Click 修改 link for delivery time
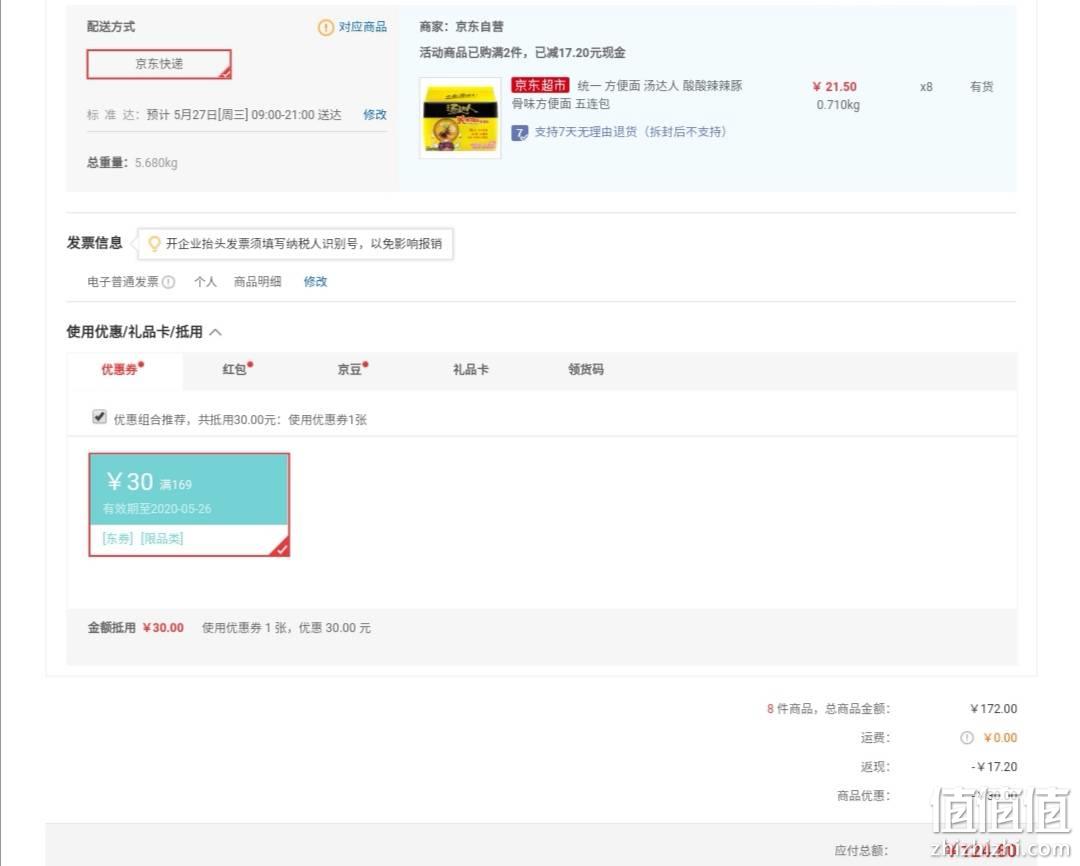Viewport: 1080px width, 866px height. coord(375,114)
